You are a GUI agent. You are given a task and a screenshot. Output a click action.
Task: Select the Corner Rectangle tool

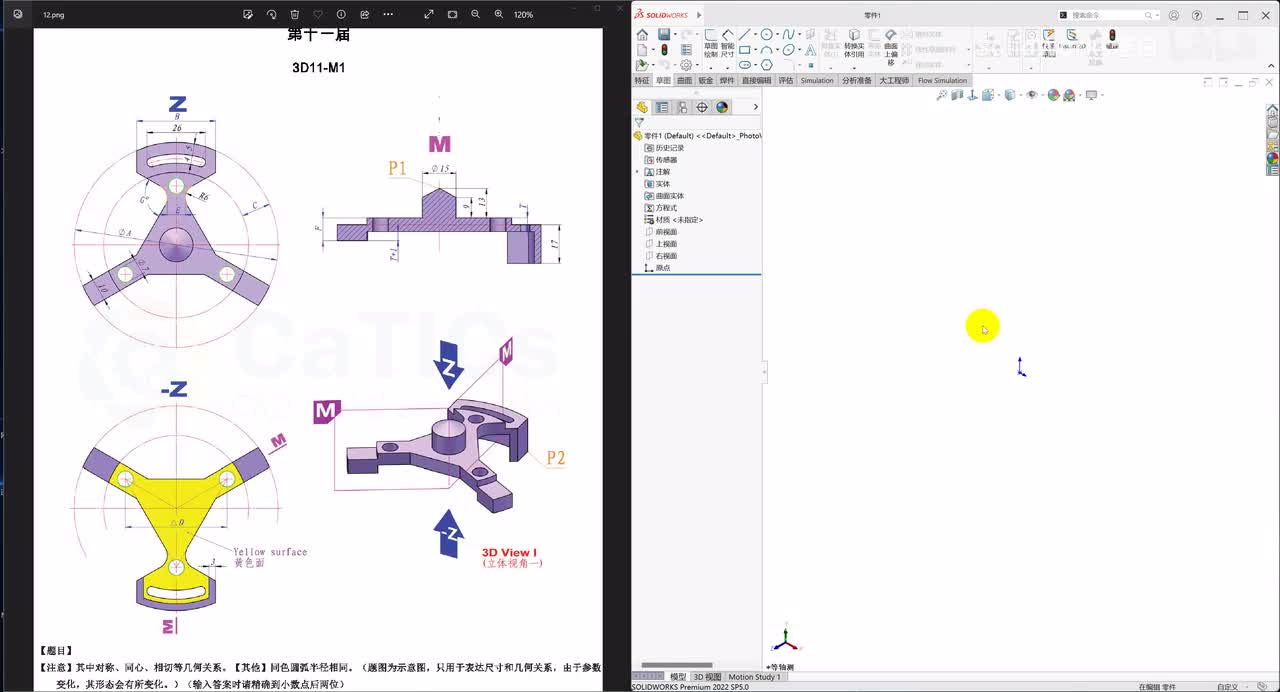coord(744,50)
